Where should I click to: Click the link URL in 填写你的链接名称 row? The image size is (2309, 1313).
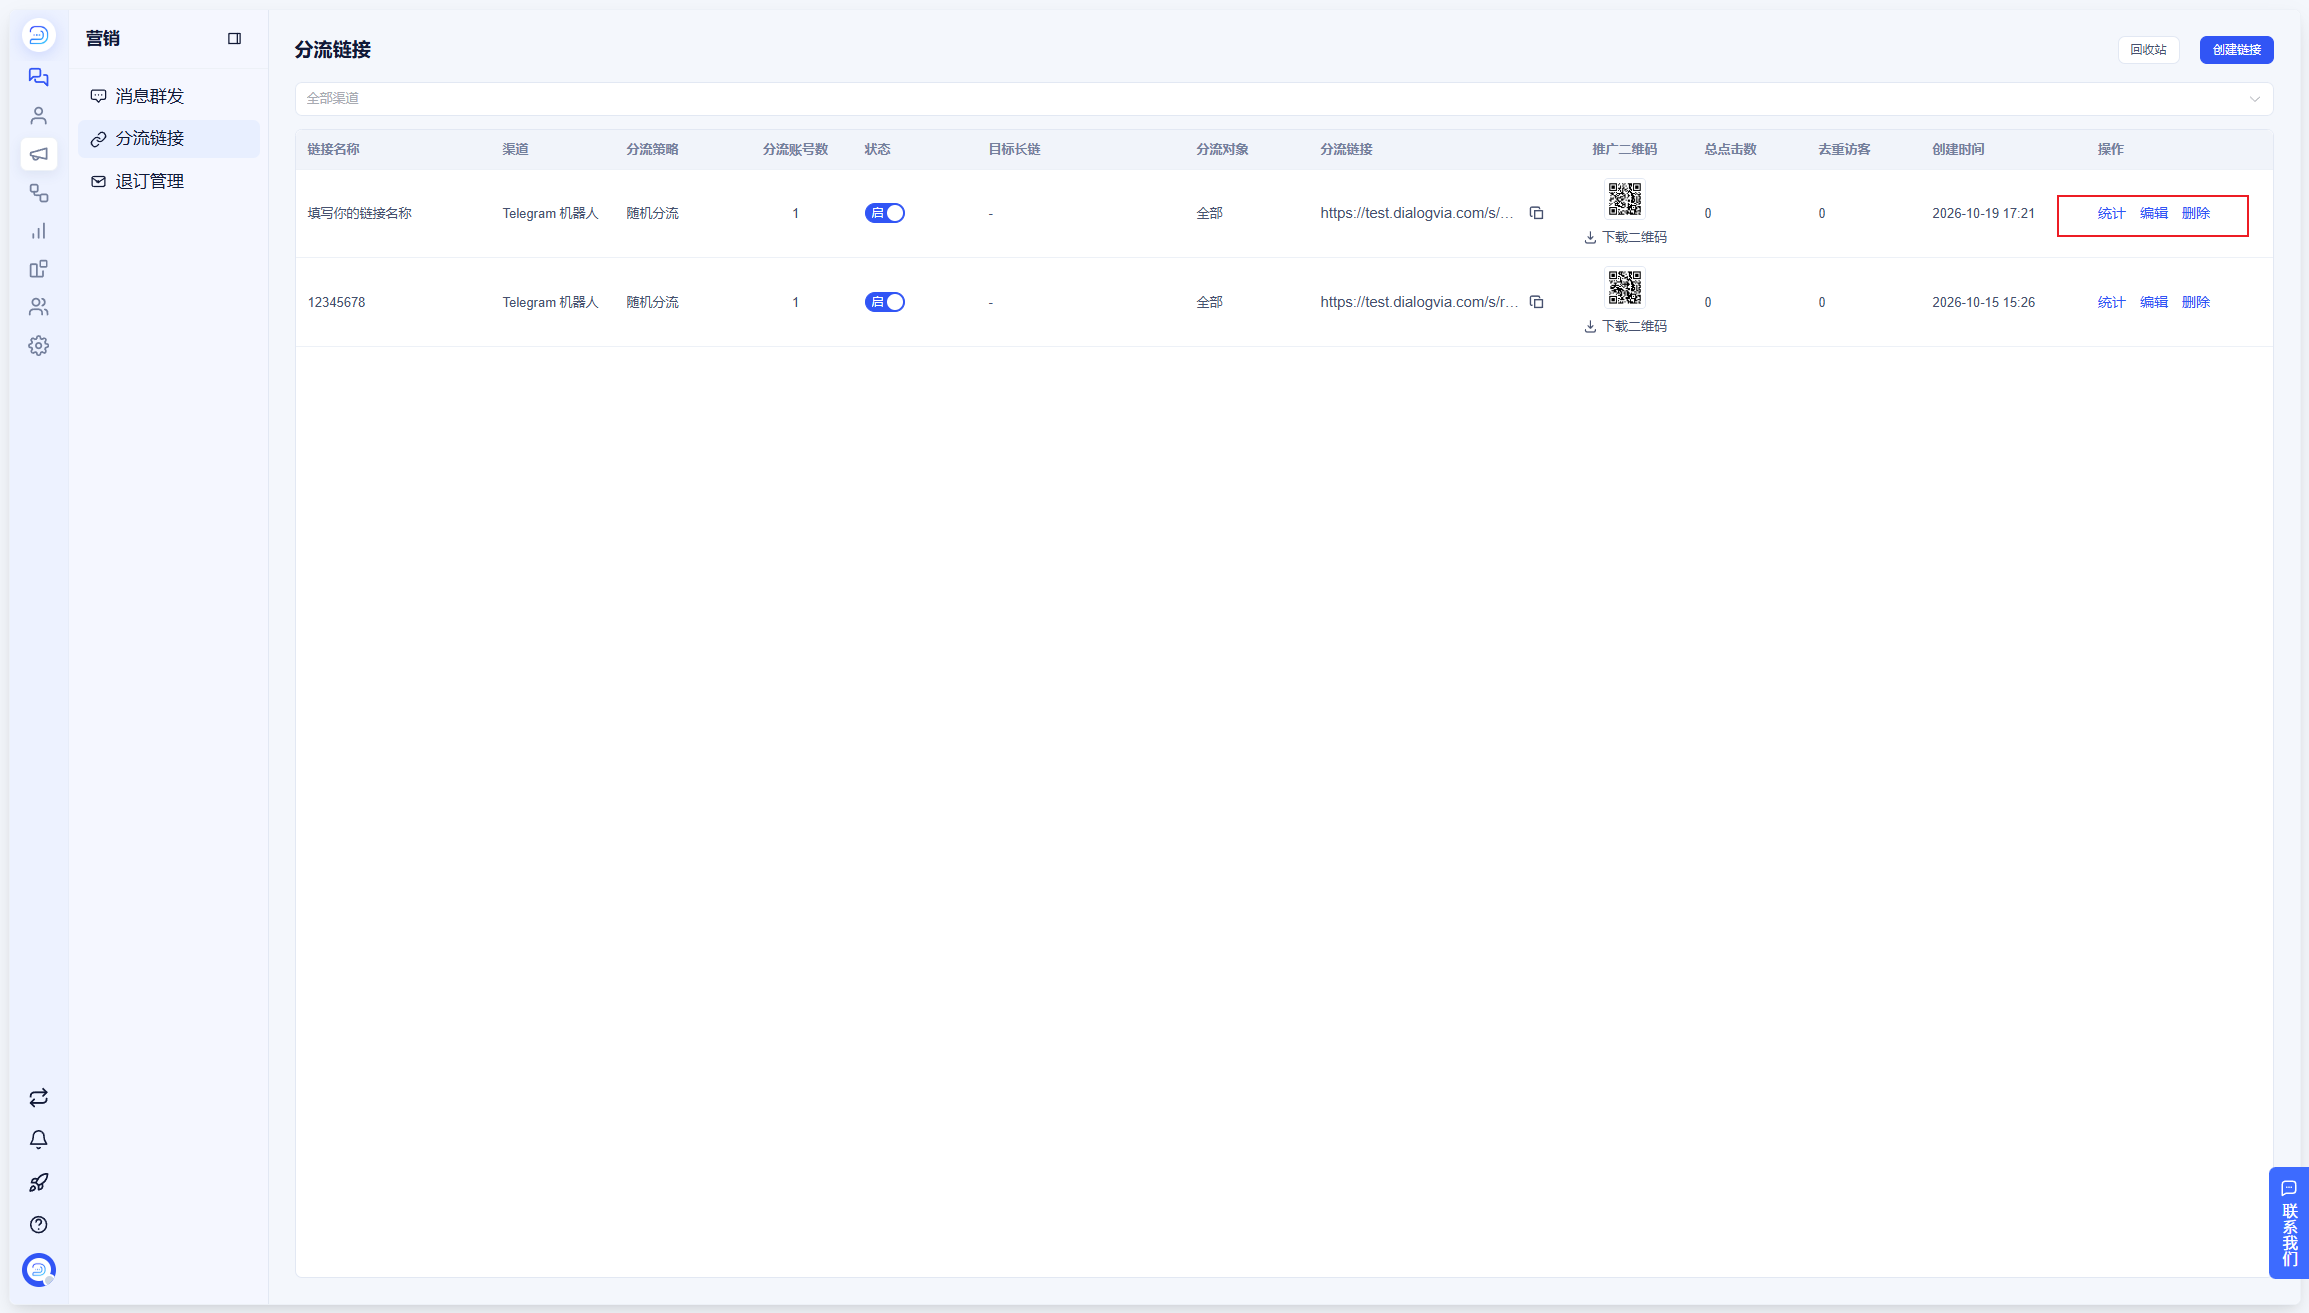(x=1416, y=213)
